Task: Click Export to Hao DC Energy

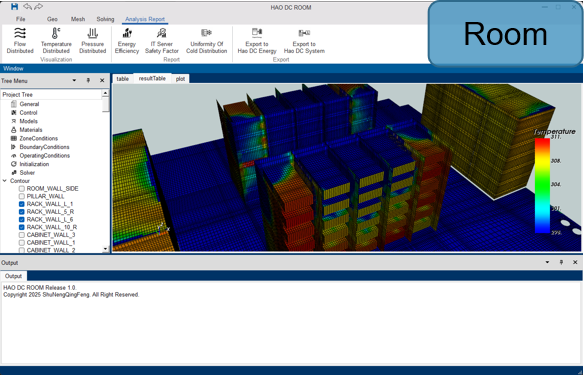Action: tap(257, 40)
